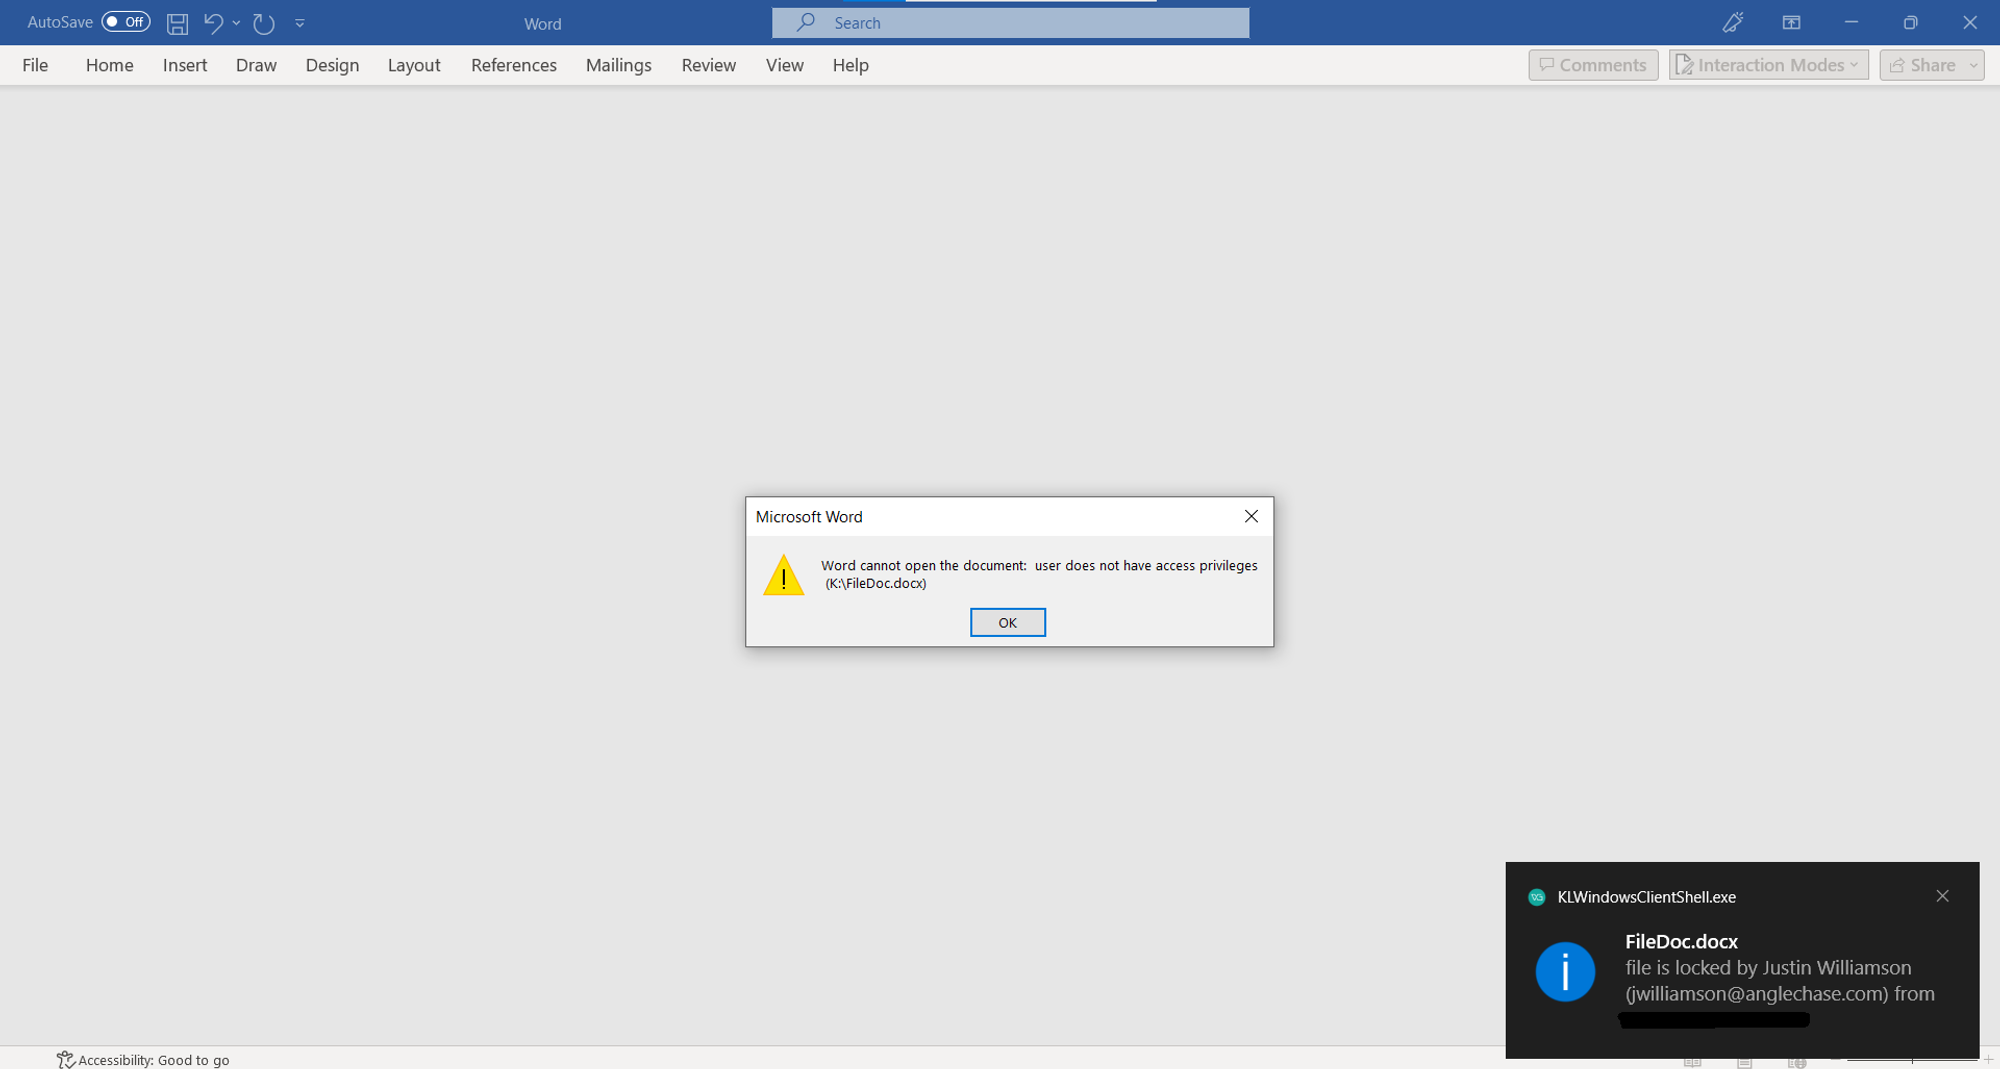This screenshot has height=1069, width=2000.
Task: Switch to the Home tab
Action: coord(109,65)
